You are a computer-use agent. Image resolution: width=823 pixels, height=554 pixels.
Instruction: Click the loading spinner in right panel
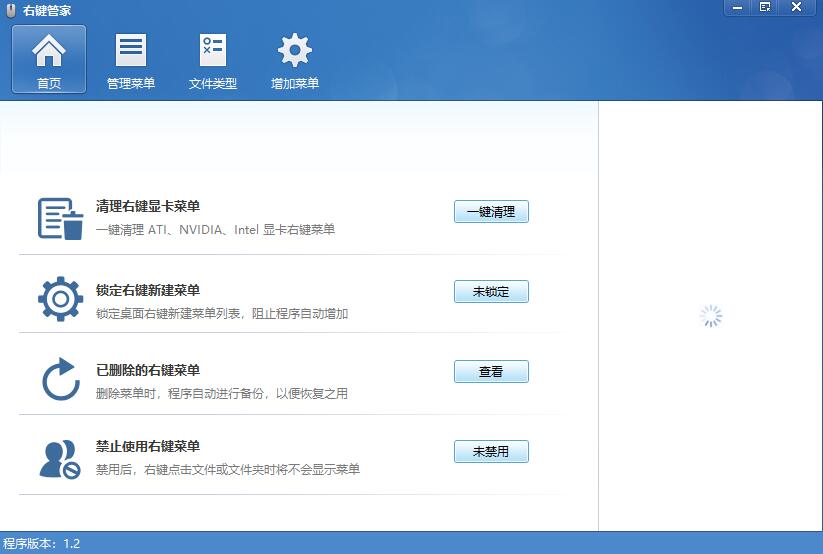710,316
